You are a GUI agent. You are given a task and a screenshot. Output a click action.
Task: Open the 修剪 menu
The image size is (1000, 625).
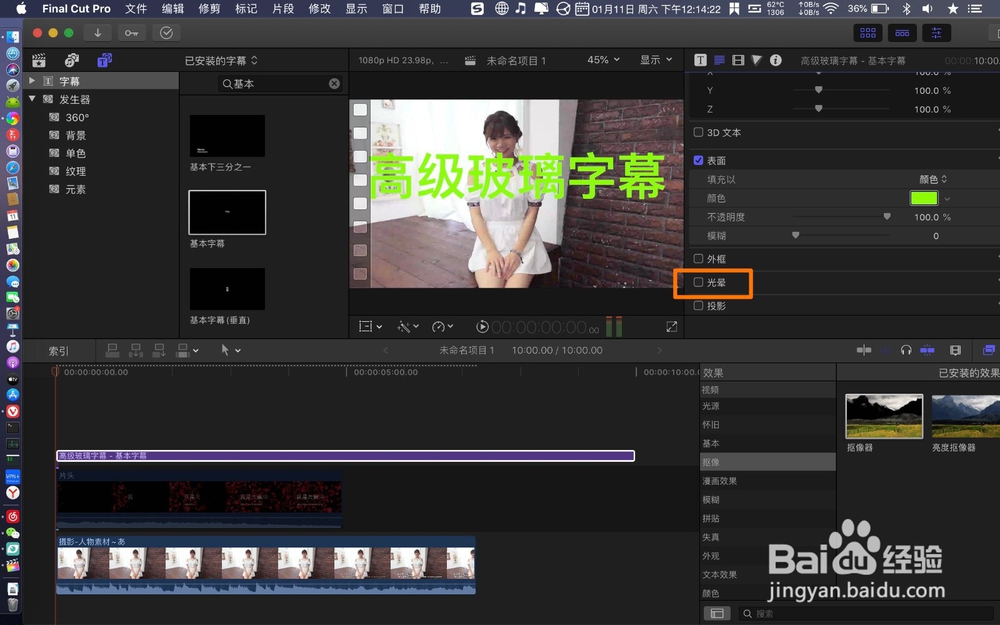(x=209, y=8)
